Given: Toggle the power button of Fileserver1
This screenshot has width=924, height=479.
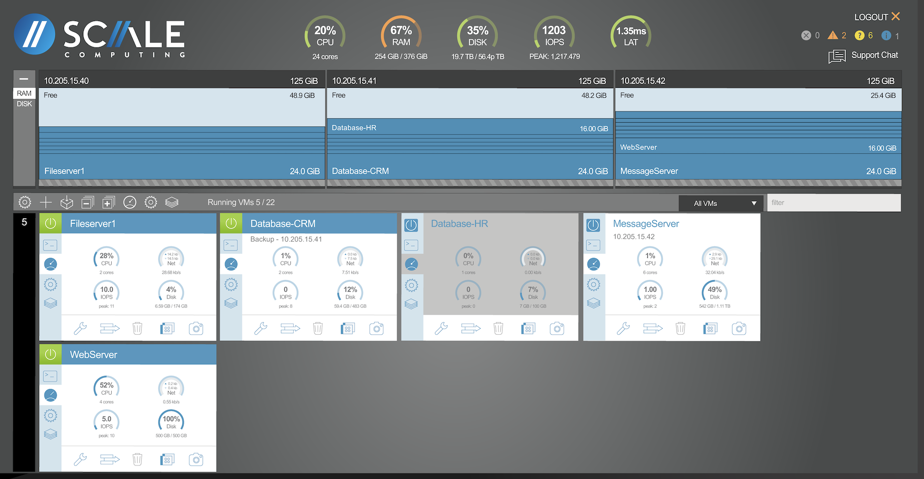Looking at the screenshot, I should [50, 224].
